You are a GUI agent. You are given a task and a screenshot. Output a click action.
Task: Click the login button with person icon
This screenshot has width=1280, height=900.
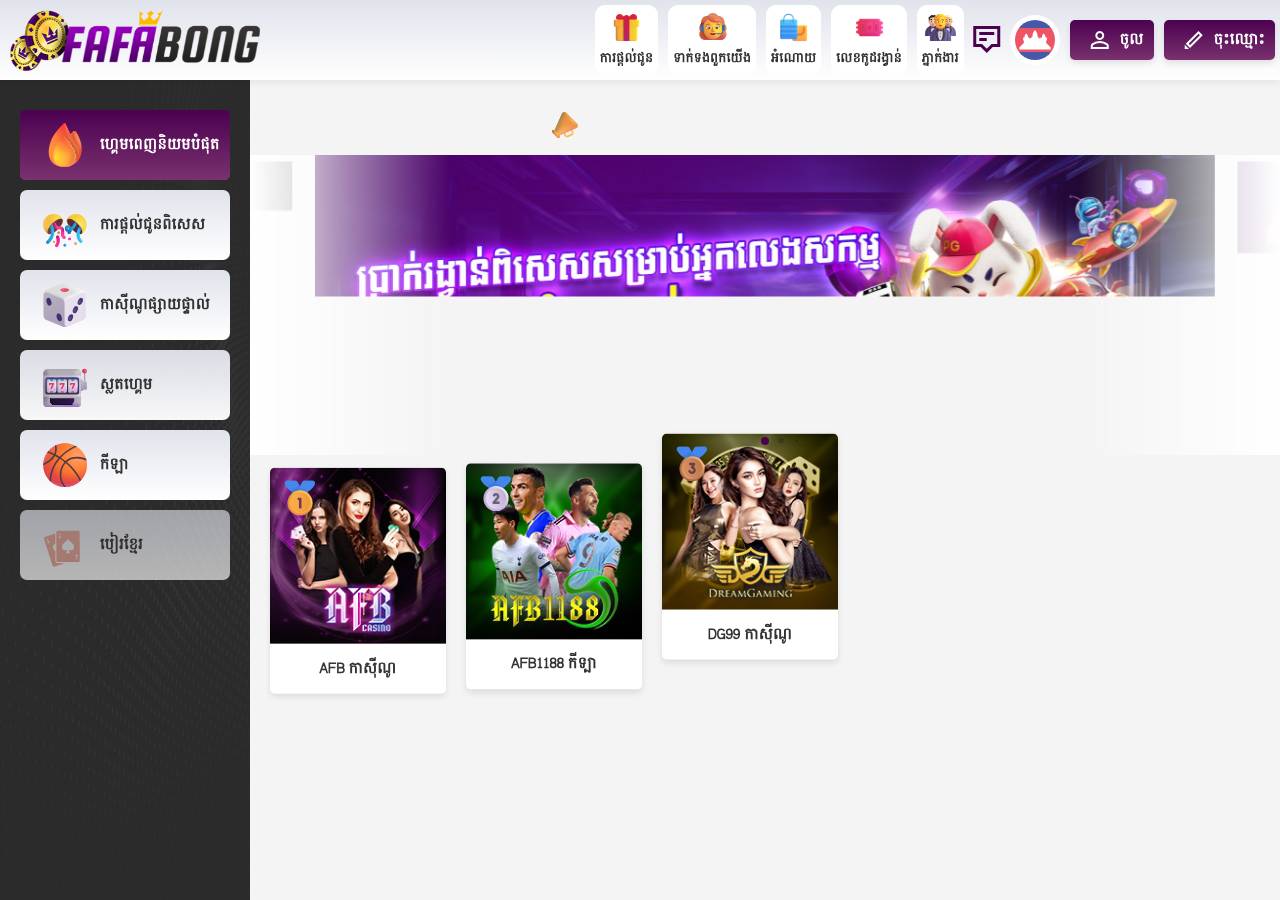pos(1112,40)
